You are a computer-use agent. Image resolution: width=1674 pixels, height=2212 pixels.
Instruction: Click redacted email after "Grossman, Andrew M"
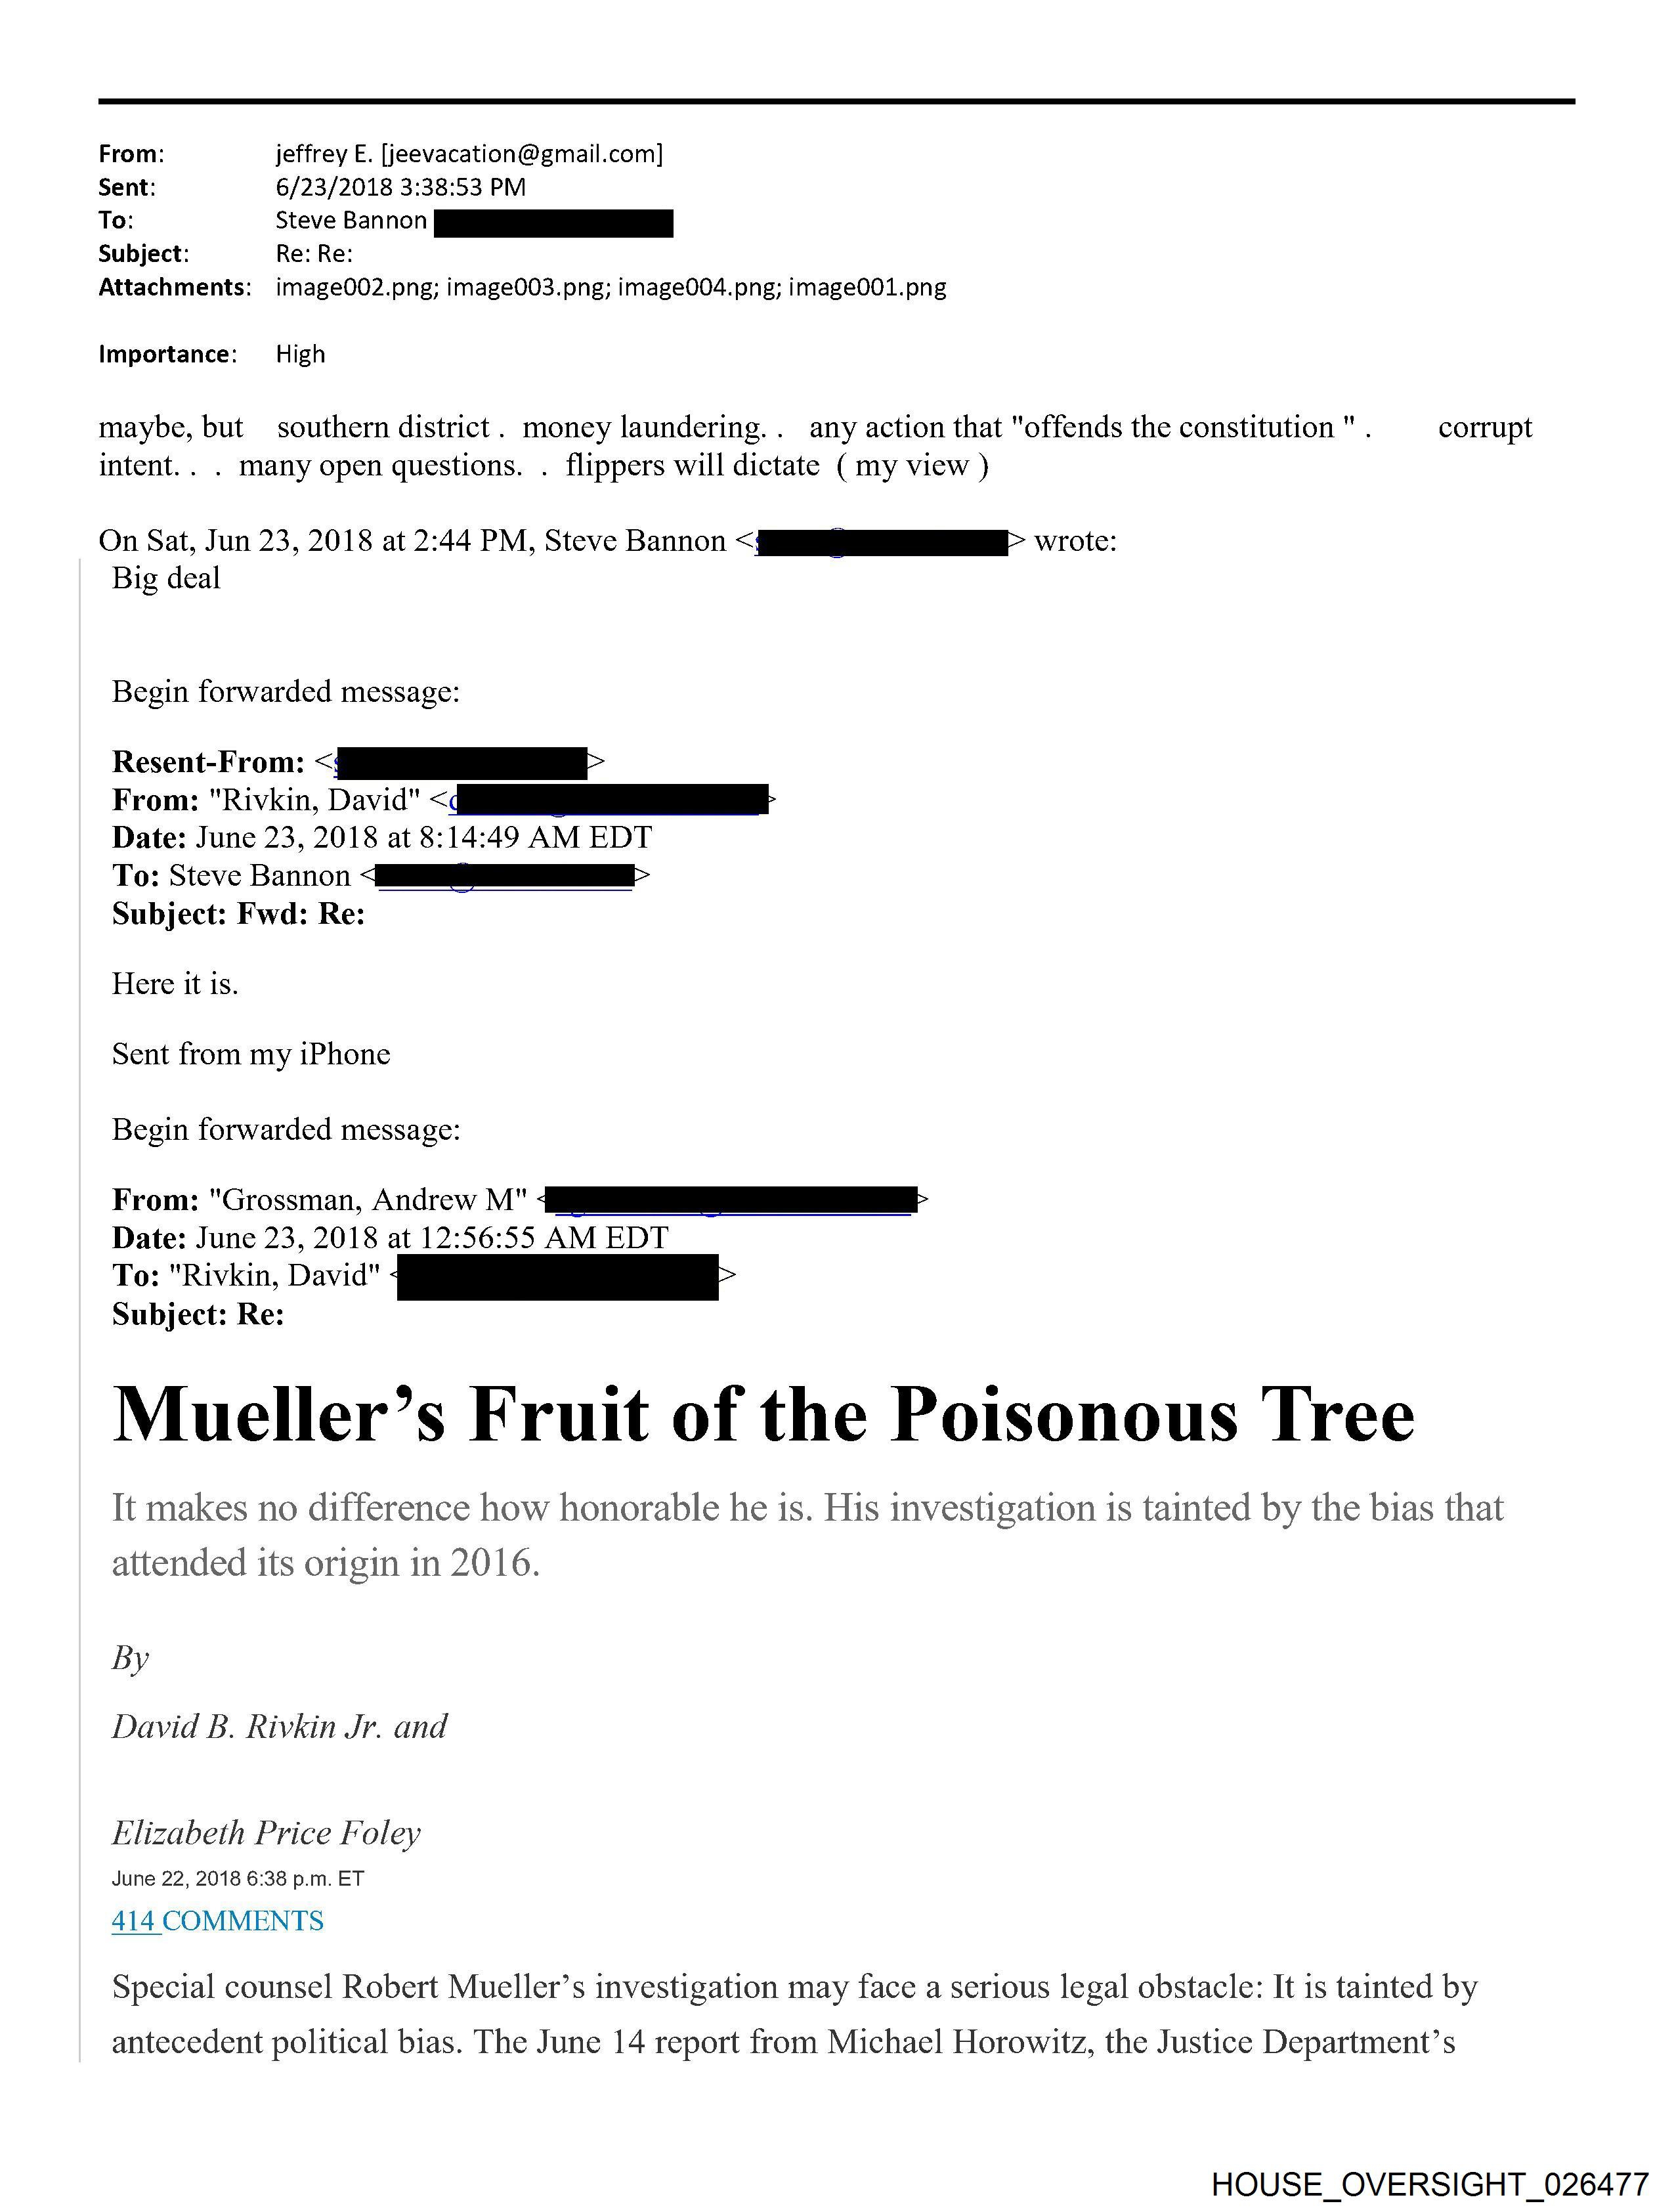(x=733, y=1199)
